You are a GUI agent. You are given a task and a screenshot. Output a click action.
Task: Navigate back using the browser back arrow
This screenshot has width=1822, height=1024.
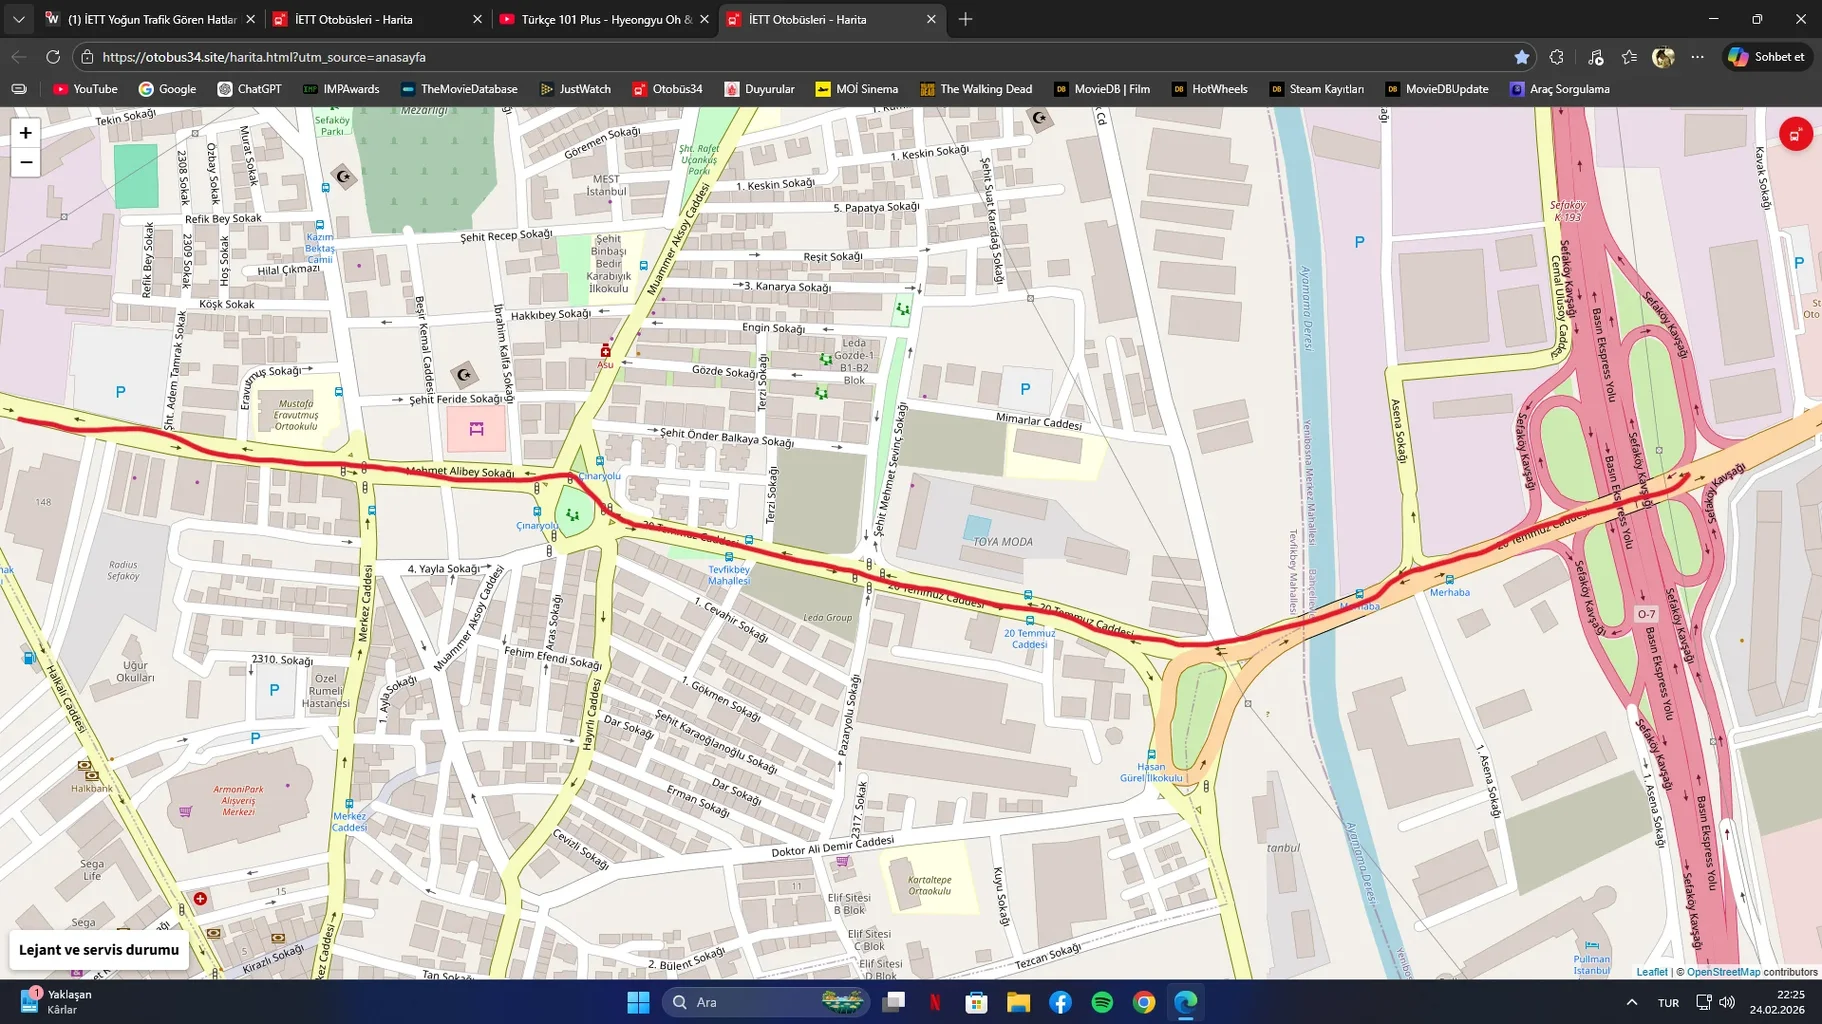pyautogui.click(x=19, y=57)
